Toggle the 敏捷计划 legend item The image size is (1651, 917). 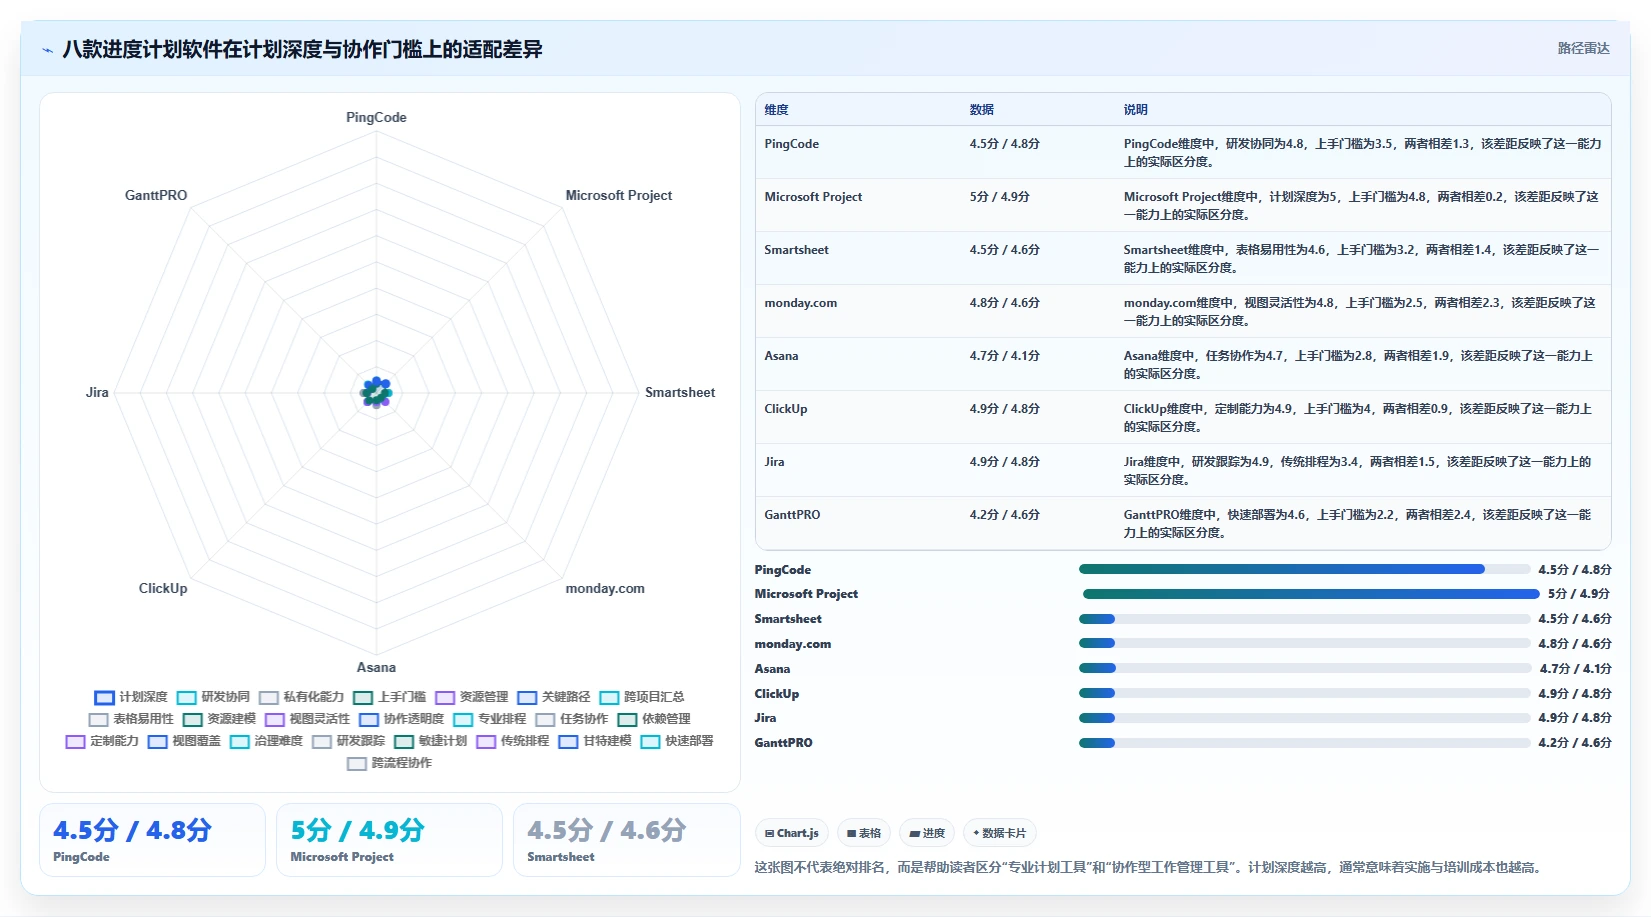[430, 741]
